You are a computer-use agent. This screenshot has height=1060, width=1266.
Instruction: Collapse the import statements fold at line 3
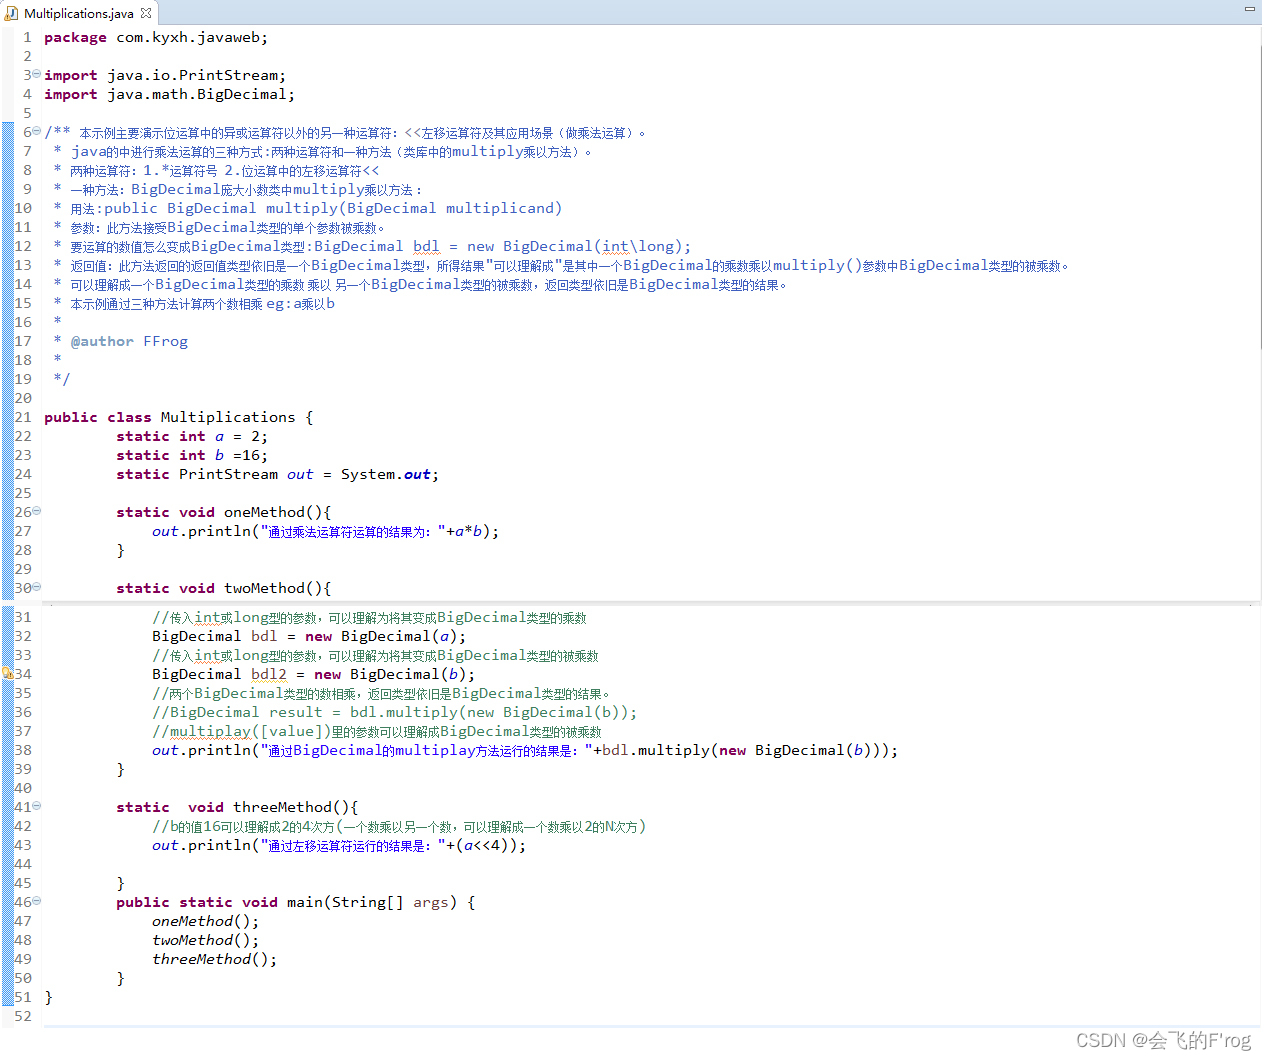[x=37, y=74]
